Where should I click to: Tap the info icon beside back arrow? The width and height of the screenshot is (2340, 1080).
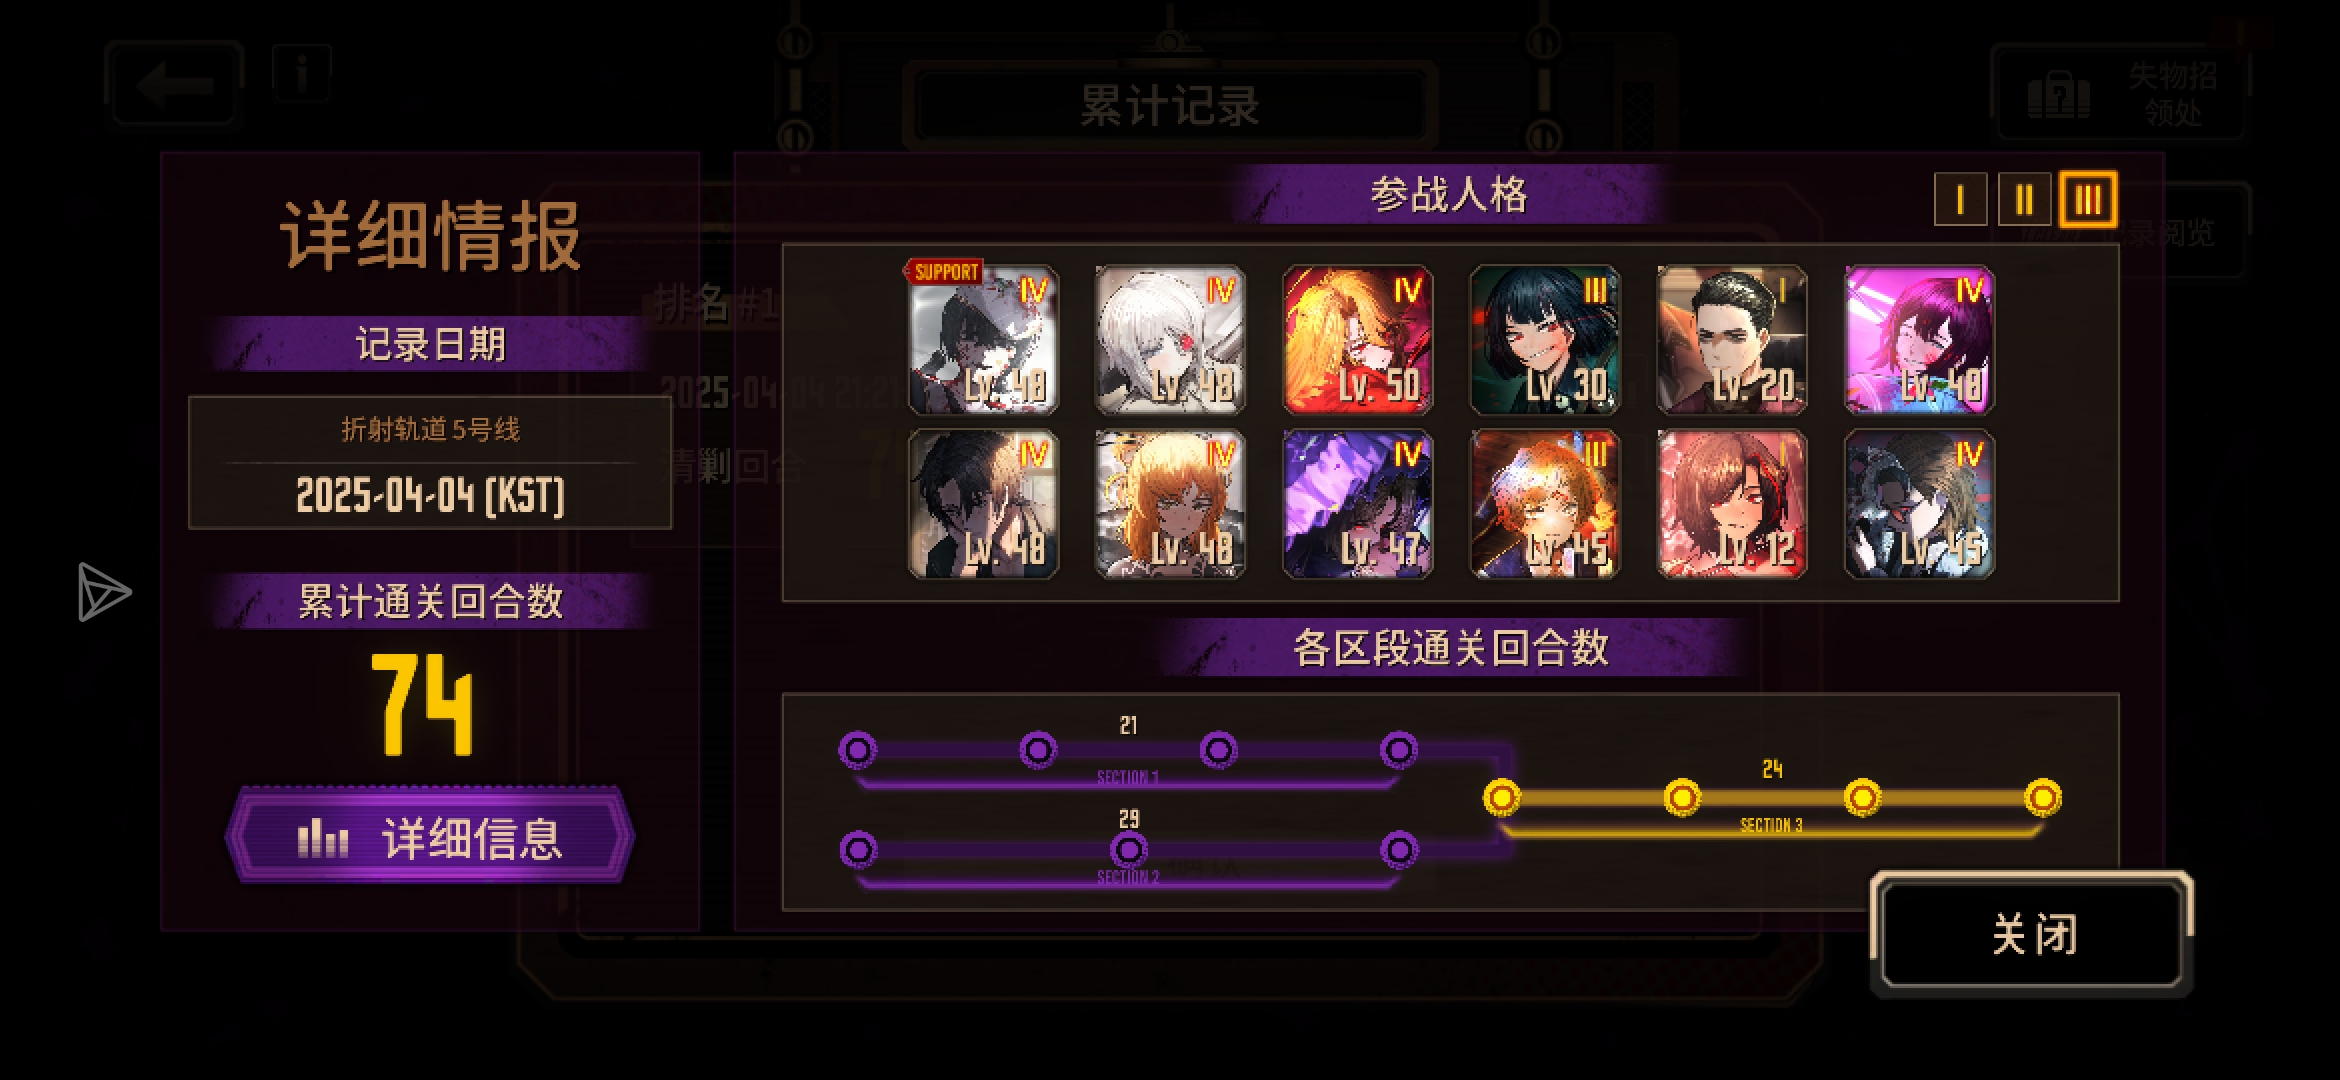point(301,73)
